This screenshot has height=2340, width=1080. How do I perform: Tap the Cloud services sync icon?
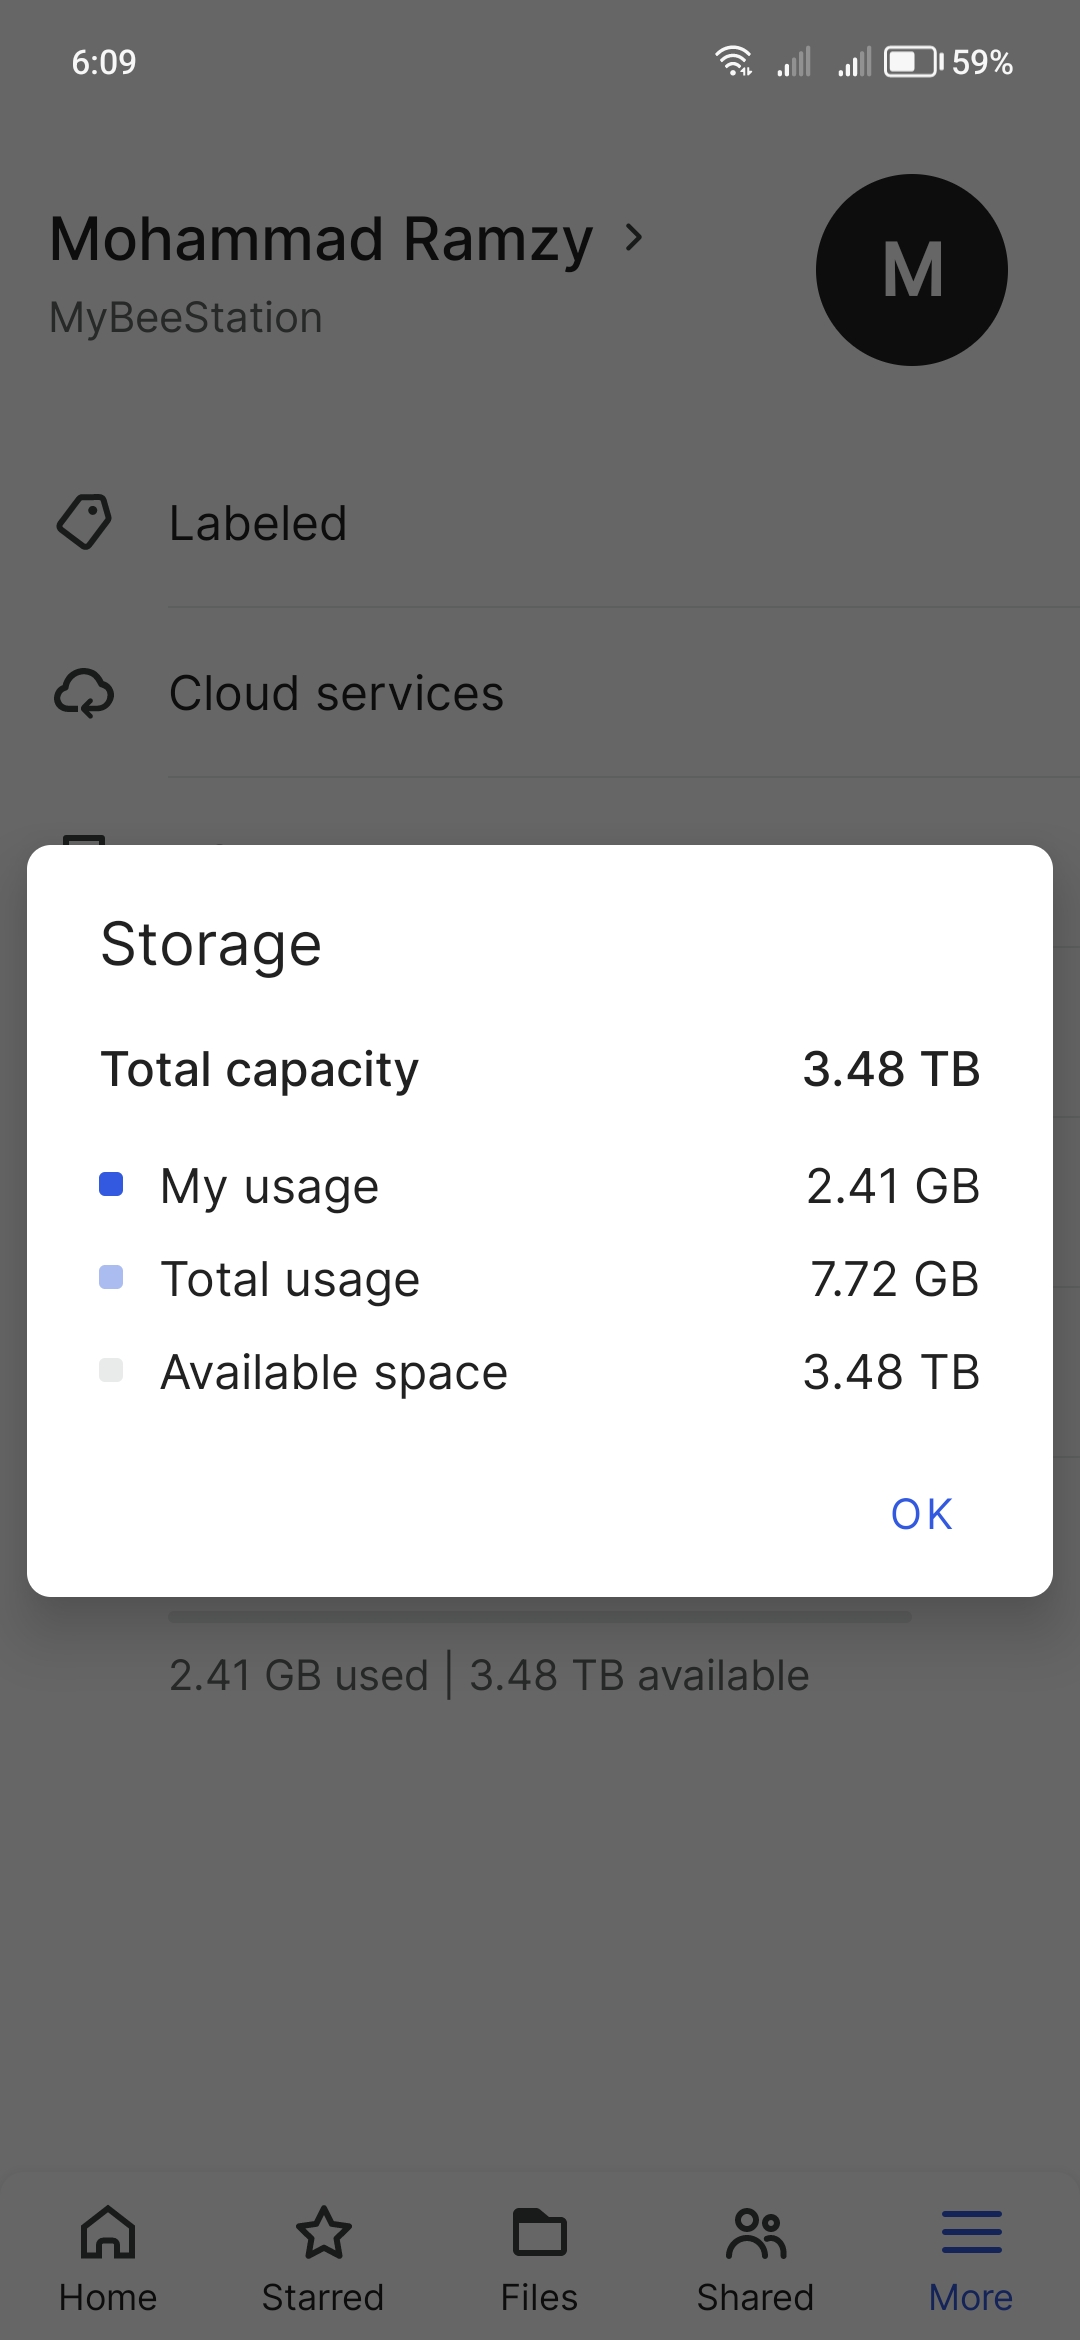point(84,693)
